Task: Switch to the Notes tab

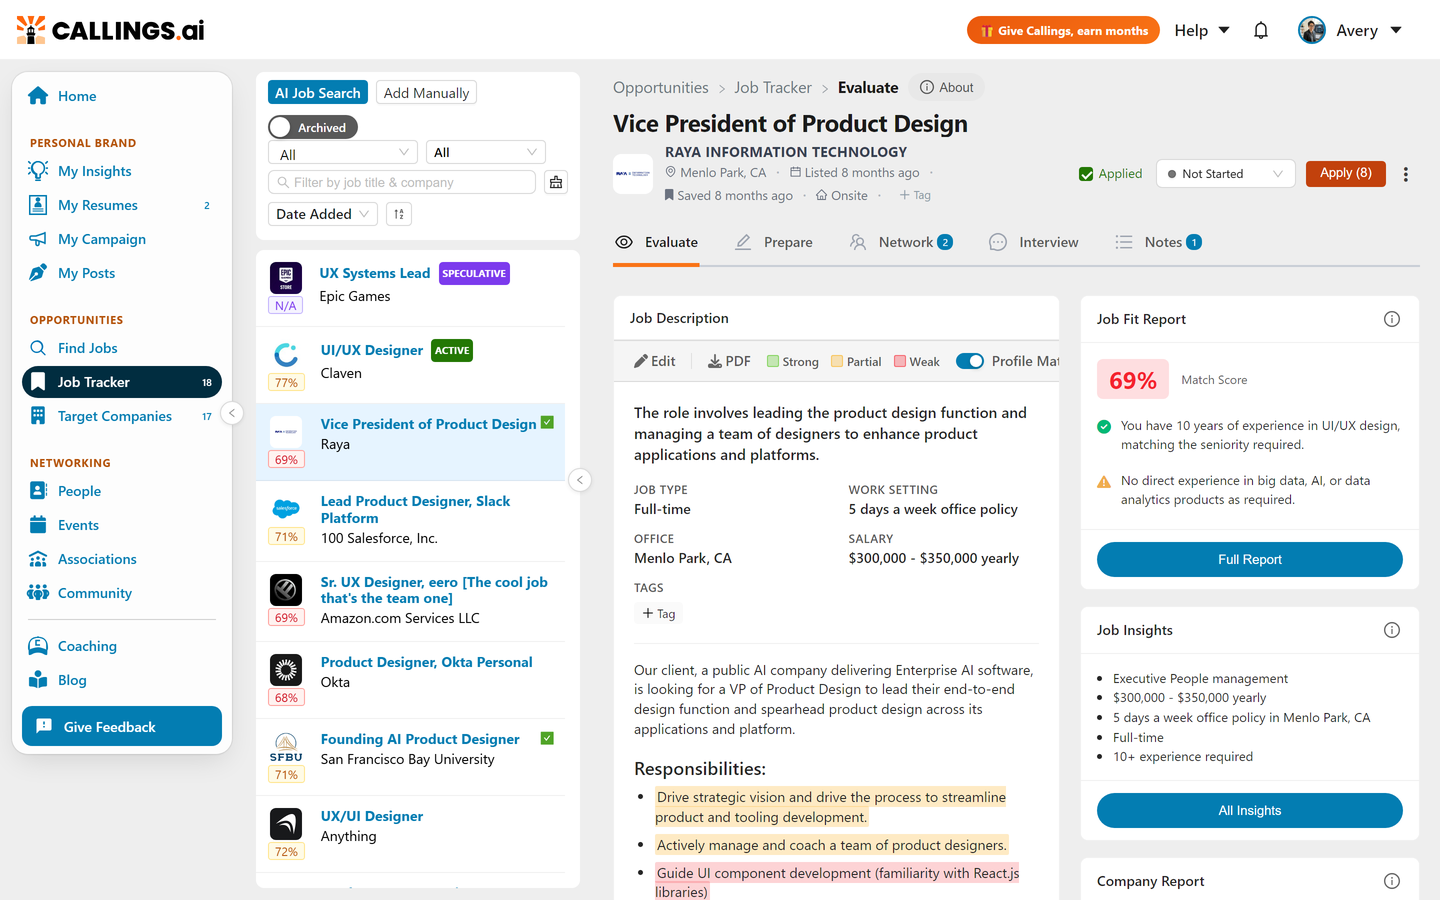Action: click(1158, 242)
